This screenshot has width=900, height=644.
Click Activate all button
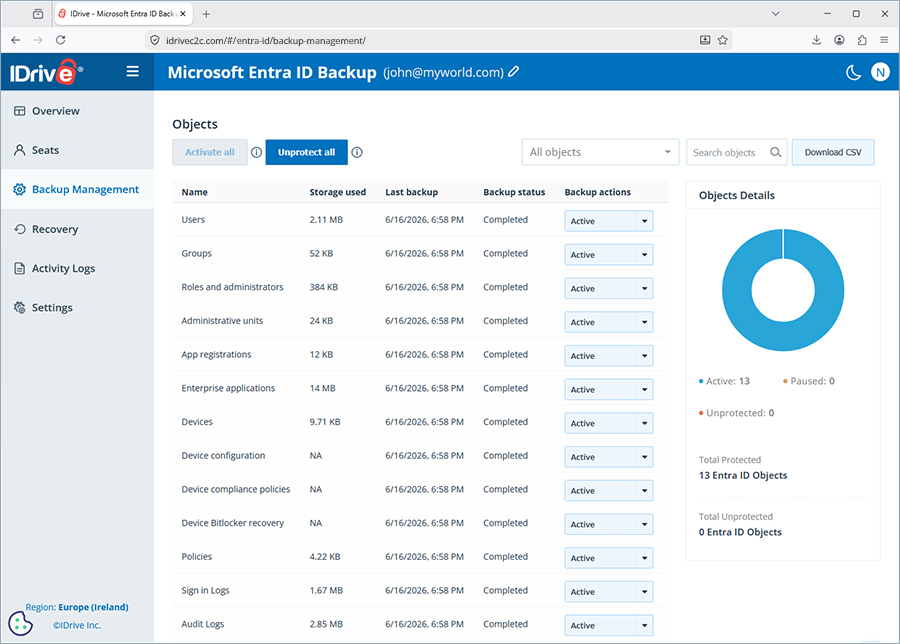click(210, 152)
